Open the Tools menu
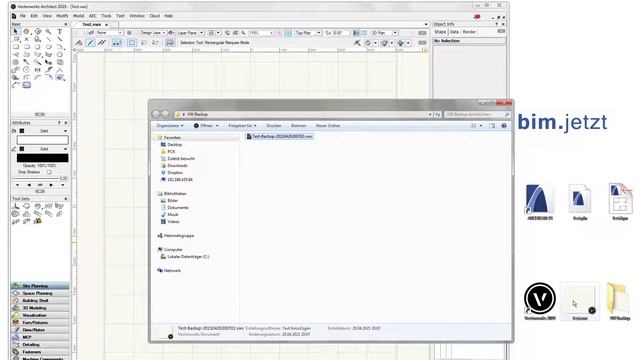 [106, 16]
